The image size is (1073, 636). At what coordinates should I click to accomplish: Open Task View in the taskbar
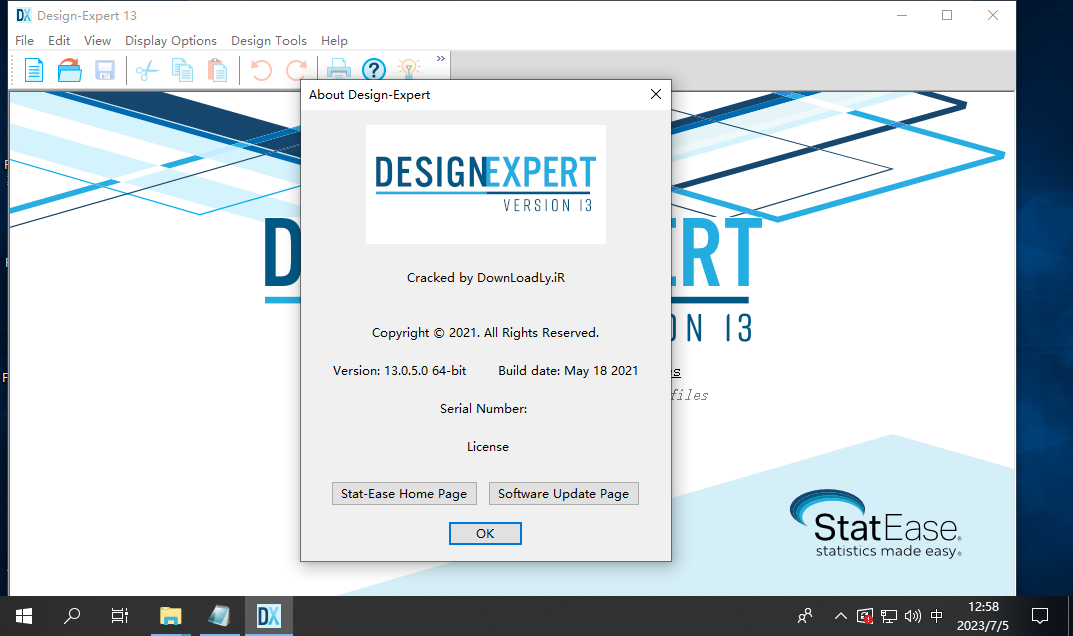pos(120,616)
